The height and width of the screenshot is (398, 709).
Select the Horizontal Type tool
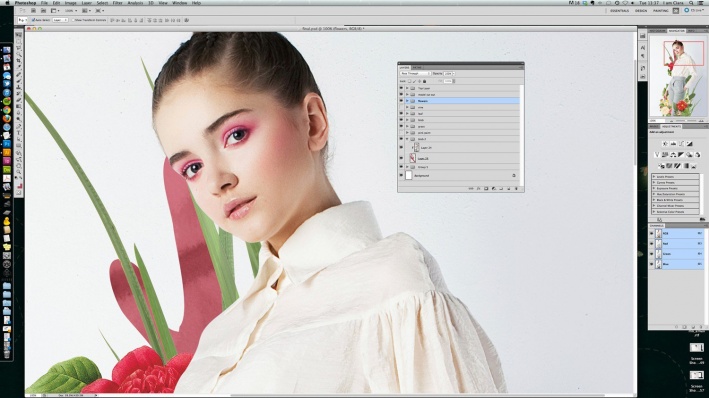19,133
